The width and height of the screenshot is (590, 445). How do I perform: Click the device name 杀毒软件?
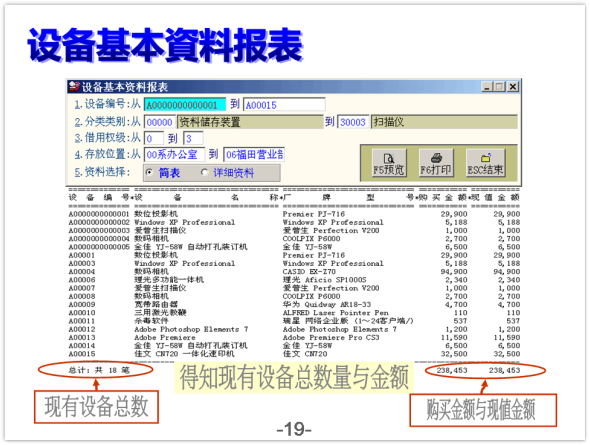point(151,321)
